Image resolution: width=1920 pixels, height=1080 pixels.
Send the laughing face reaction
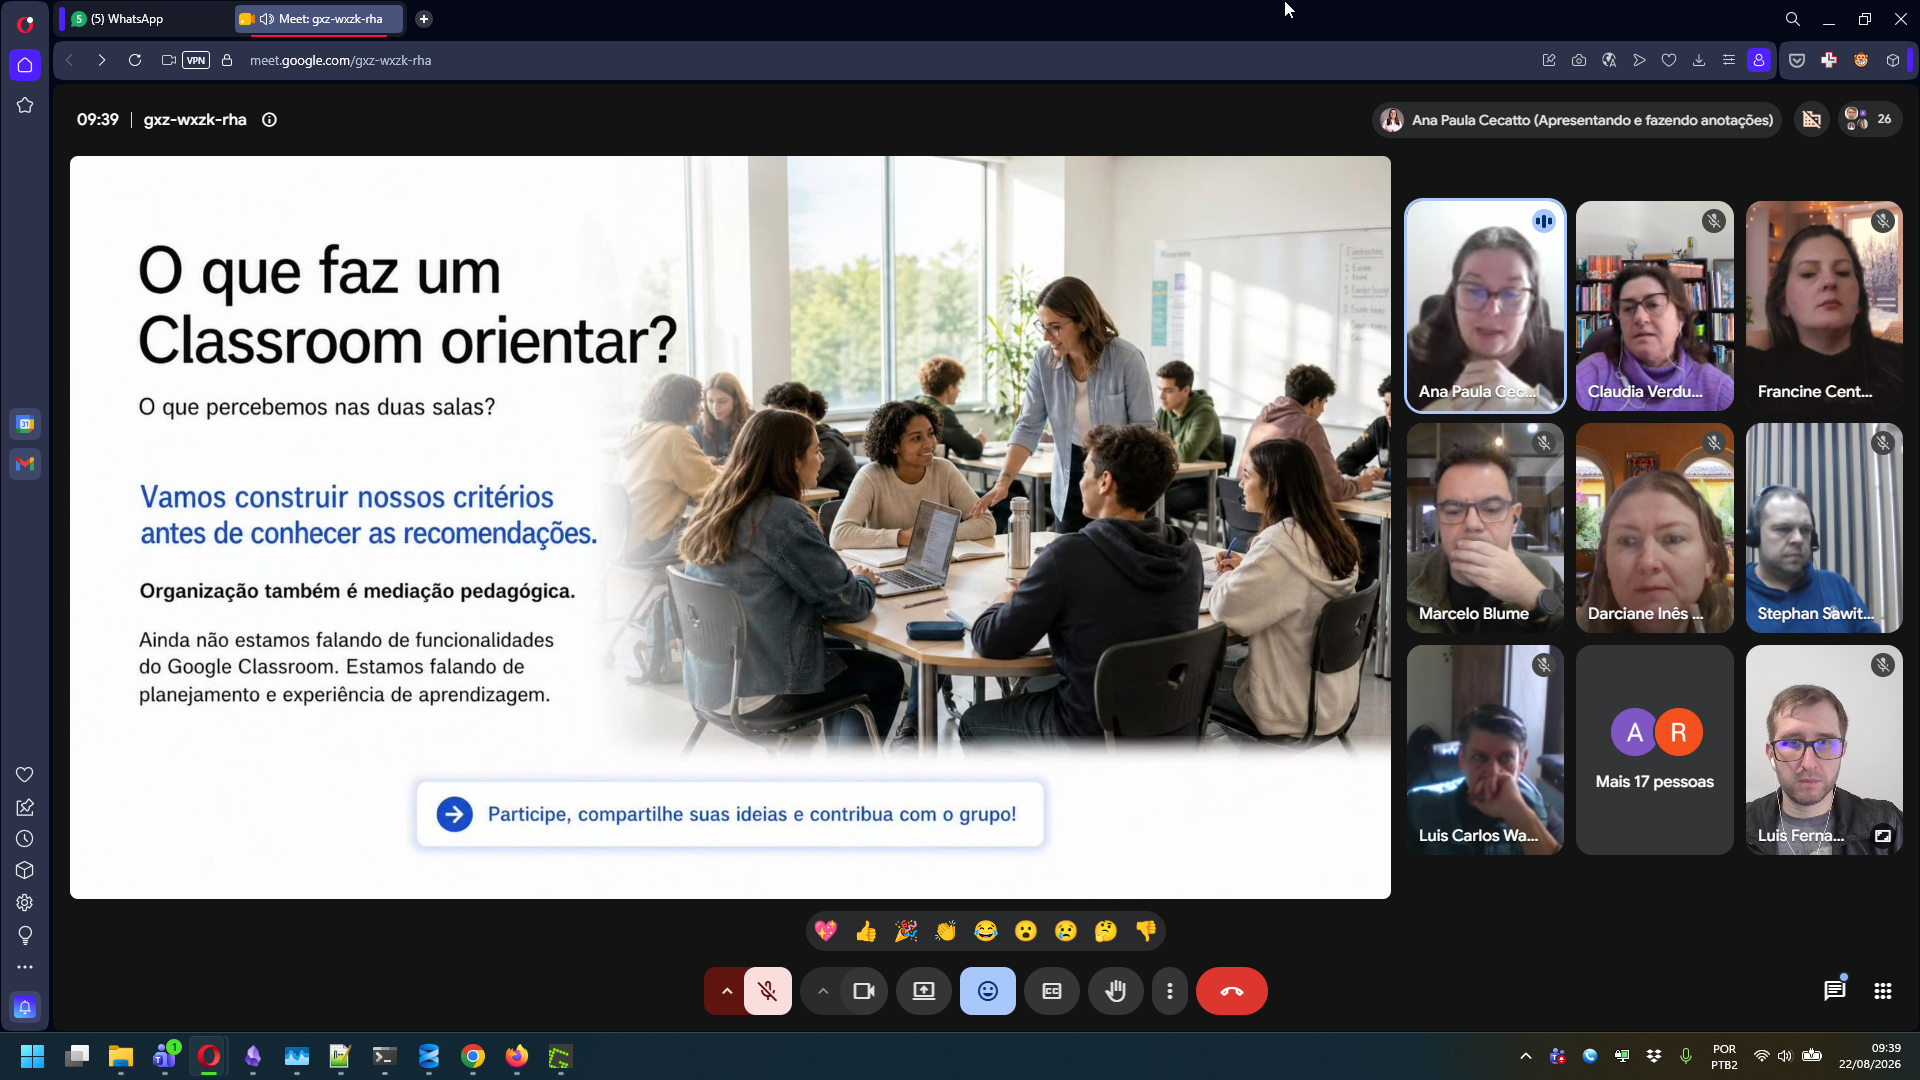pos(986,932)
